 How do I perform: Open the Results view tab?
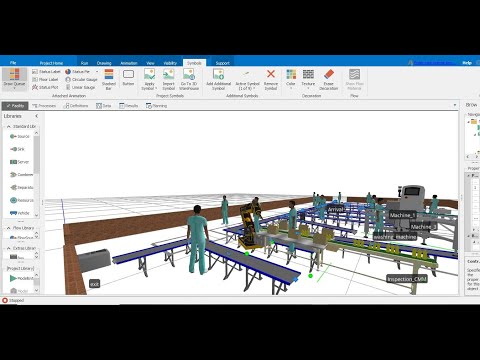[128, 106]
